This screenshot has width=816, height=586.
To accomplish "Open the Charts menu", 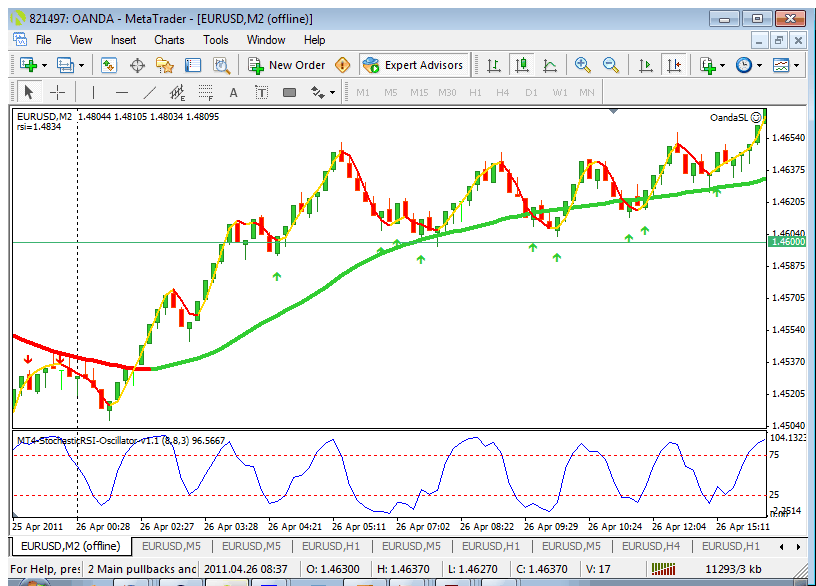I will point(169,40).
